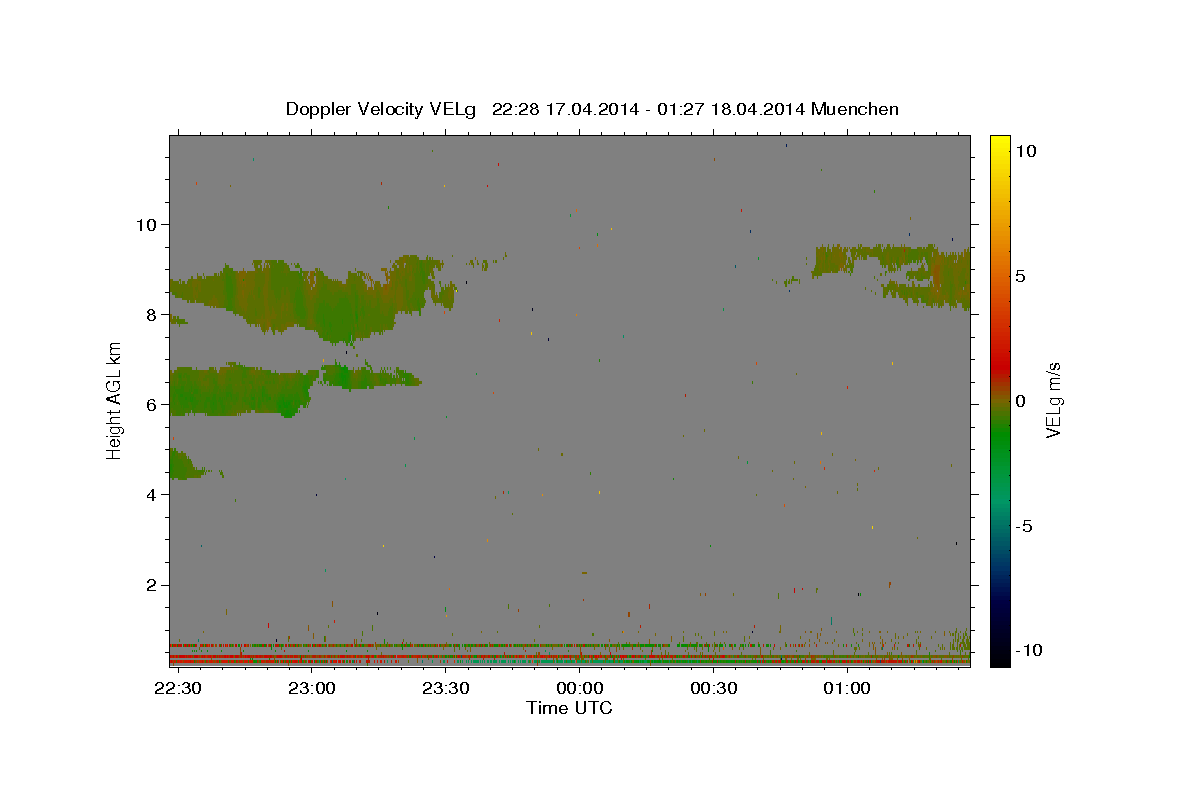This screenshot has height=800, width=1200.
Task: Click the 01:00 time tick label
Action: pyautogui.click(x=847, y=689)
